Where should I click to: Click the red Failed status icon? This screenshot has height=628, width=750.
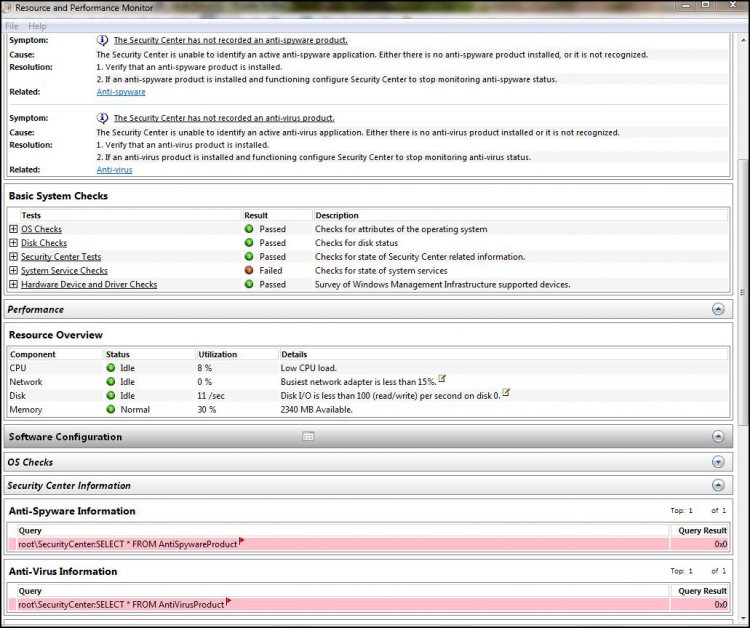point(249,271)
